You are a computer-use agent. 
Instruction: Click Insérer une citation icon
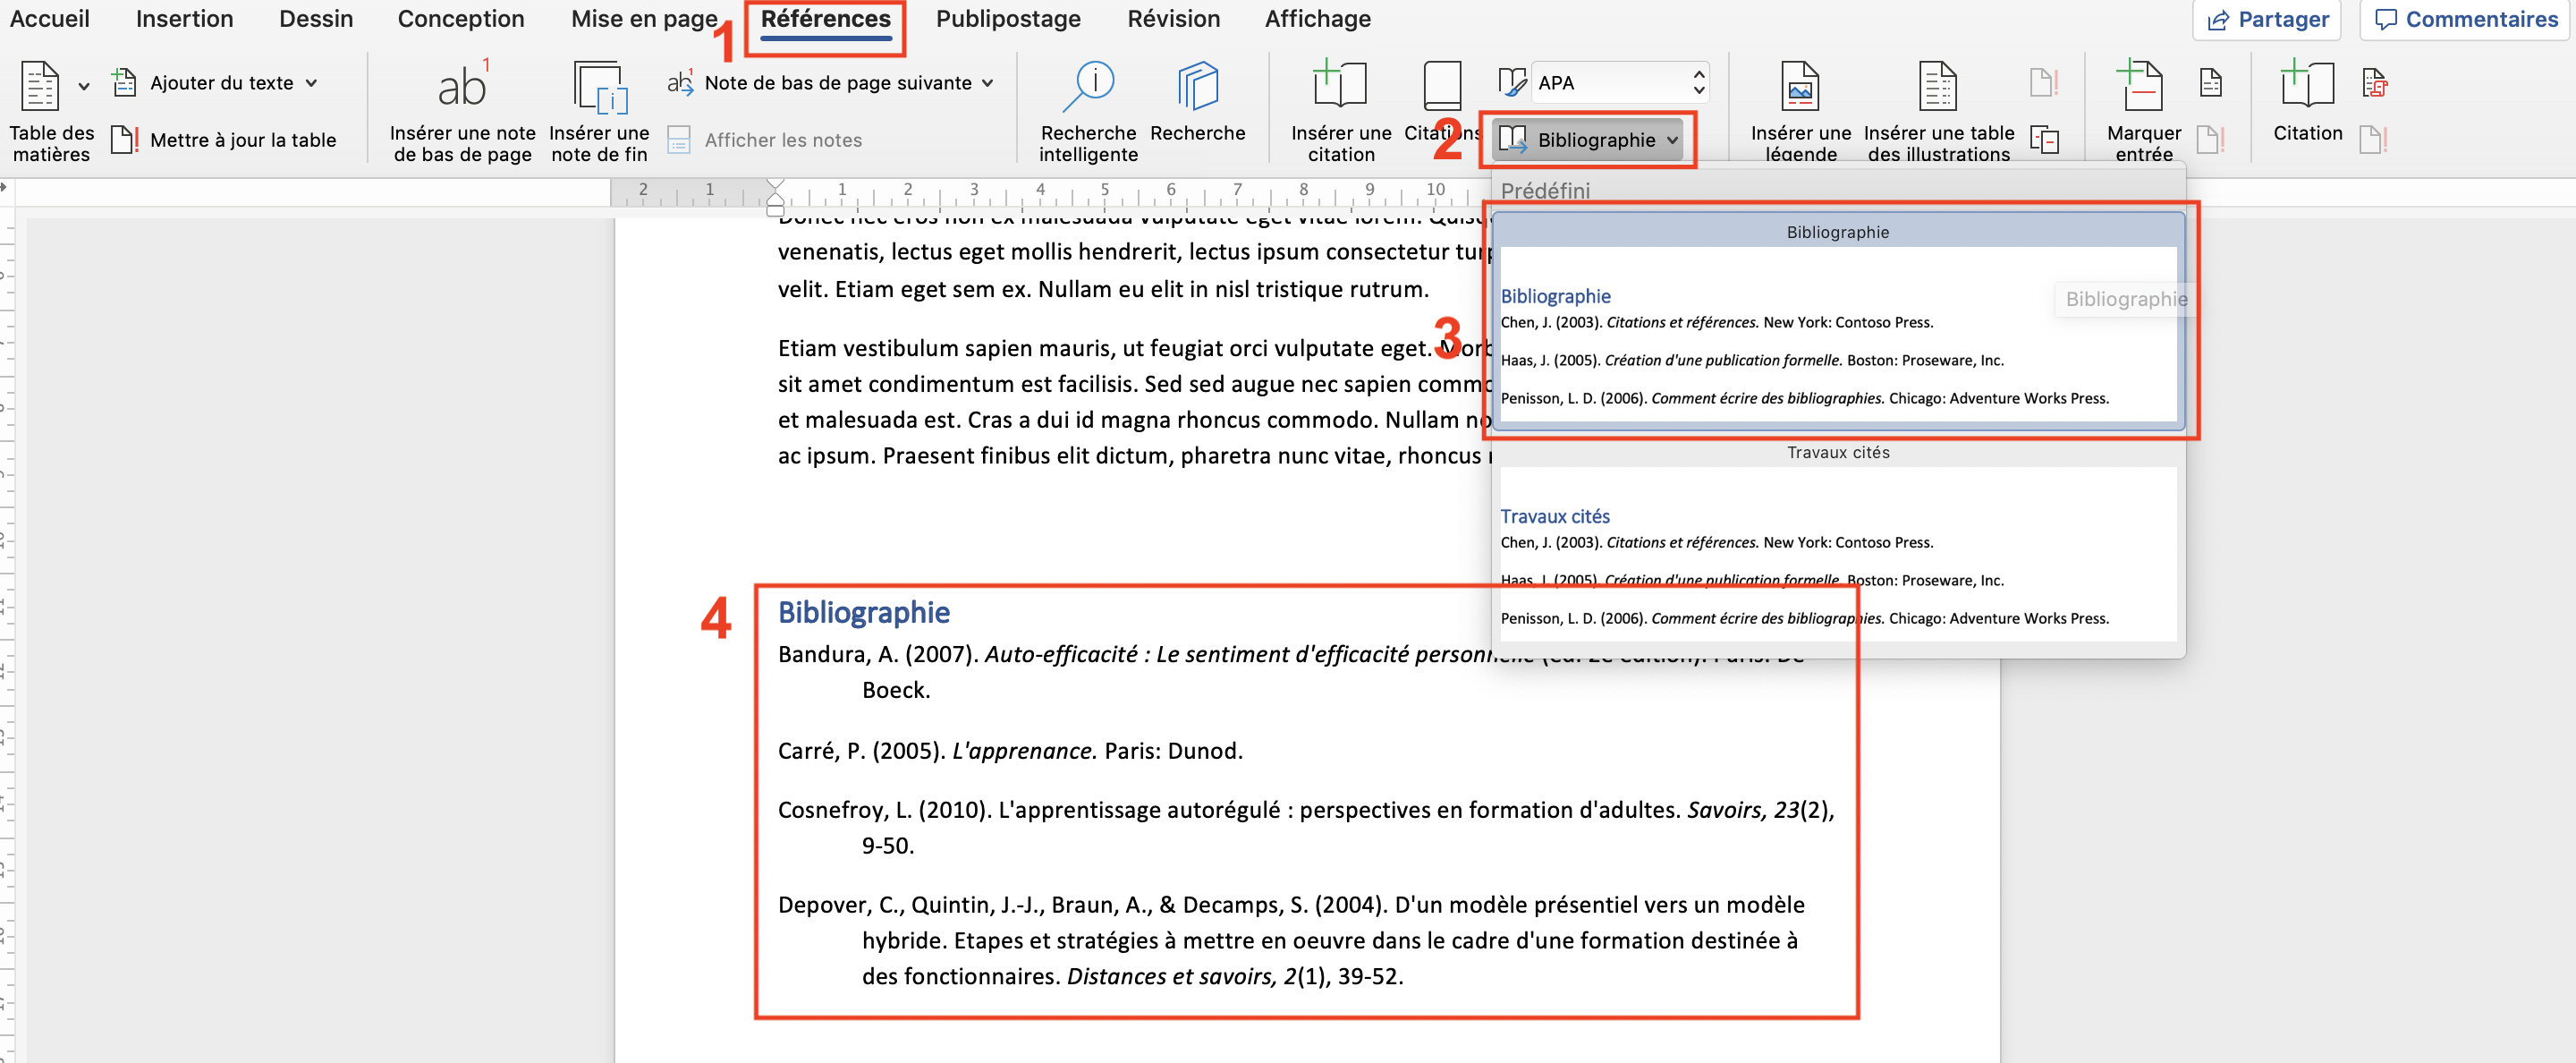[1340, 85]
